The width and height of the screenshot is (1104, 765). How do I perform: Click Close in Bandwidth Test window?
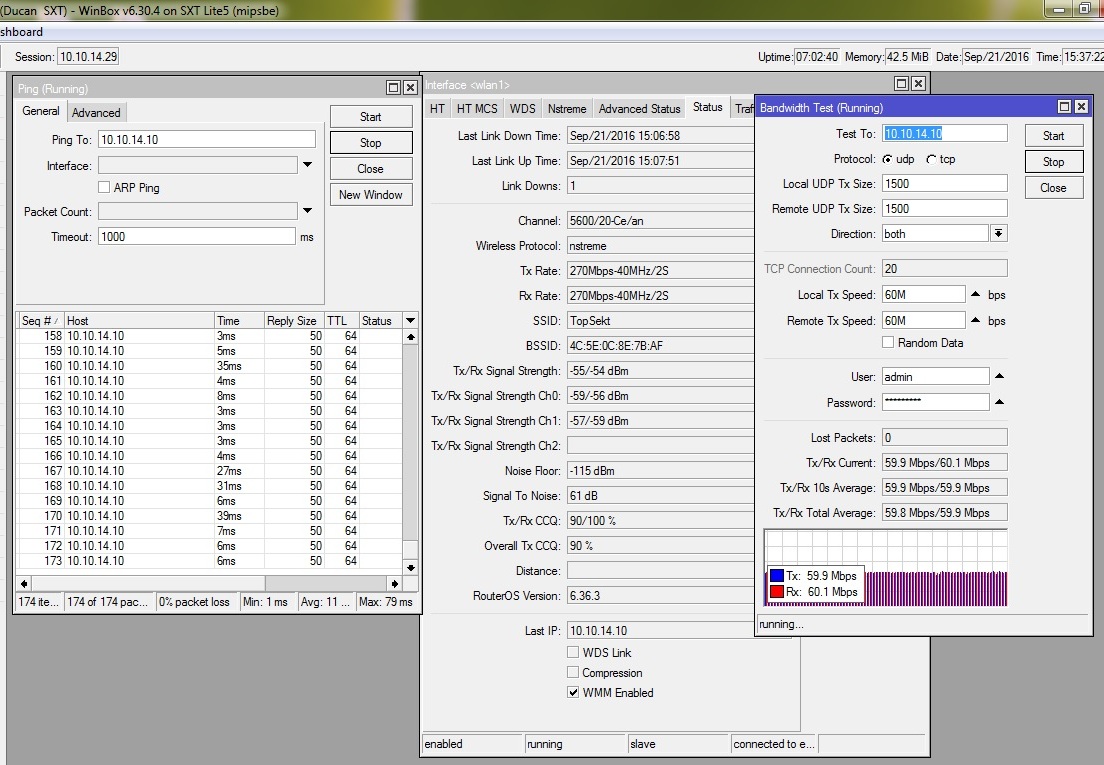pos(1053,188)
